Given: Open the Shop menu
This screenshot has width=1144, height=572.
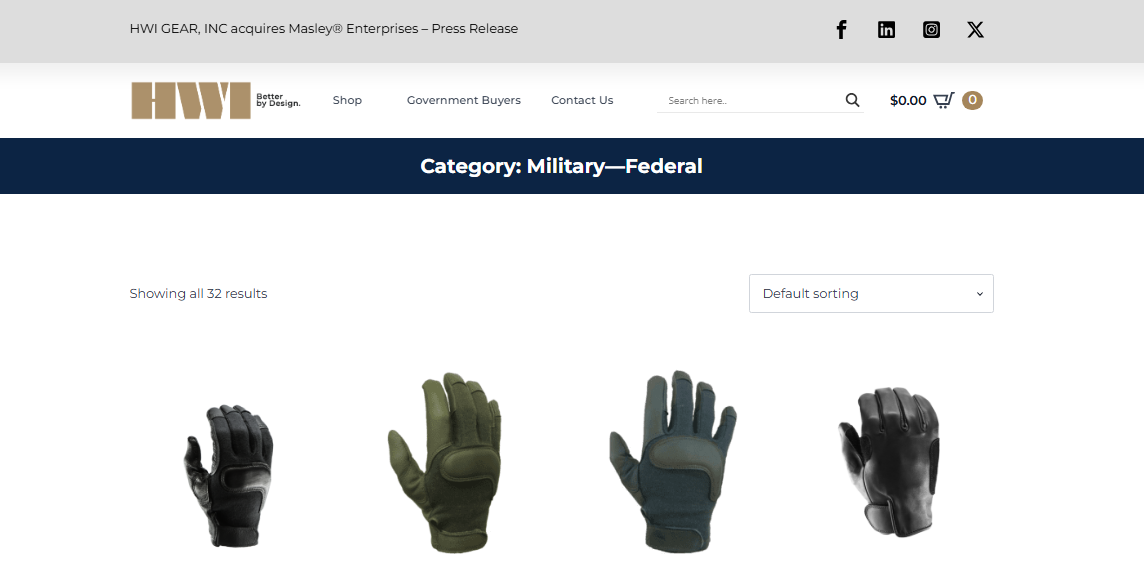Looking at the screenshot, I should coord(347,101).
